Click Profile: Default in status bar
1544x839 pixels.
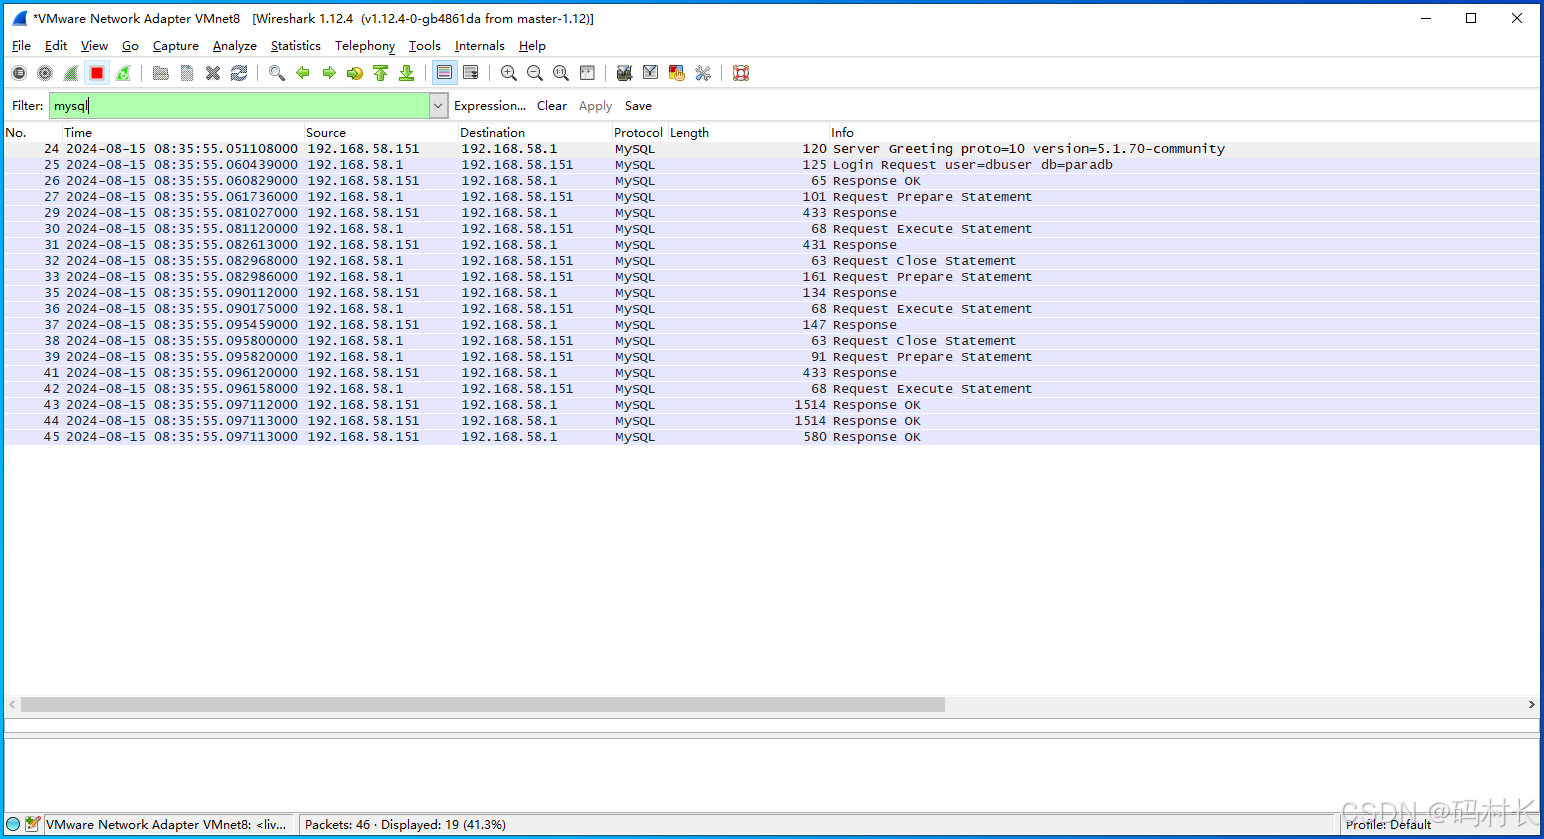(1388, 825)
